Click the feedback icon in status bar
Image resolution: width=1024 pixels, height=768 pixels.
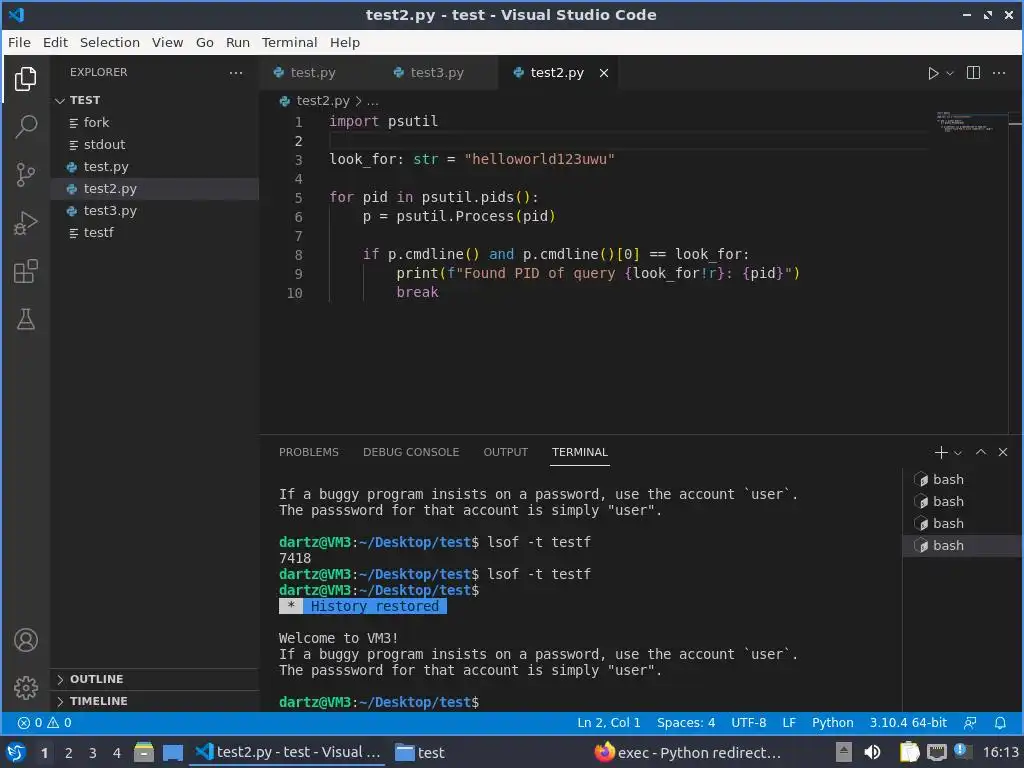tap(970, 723)
